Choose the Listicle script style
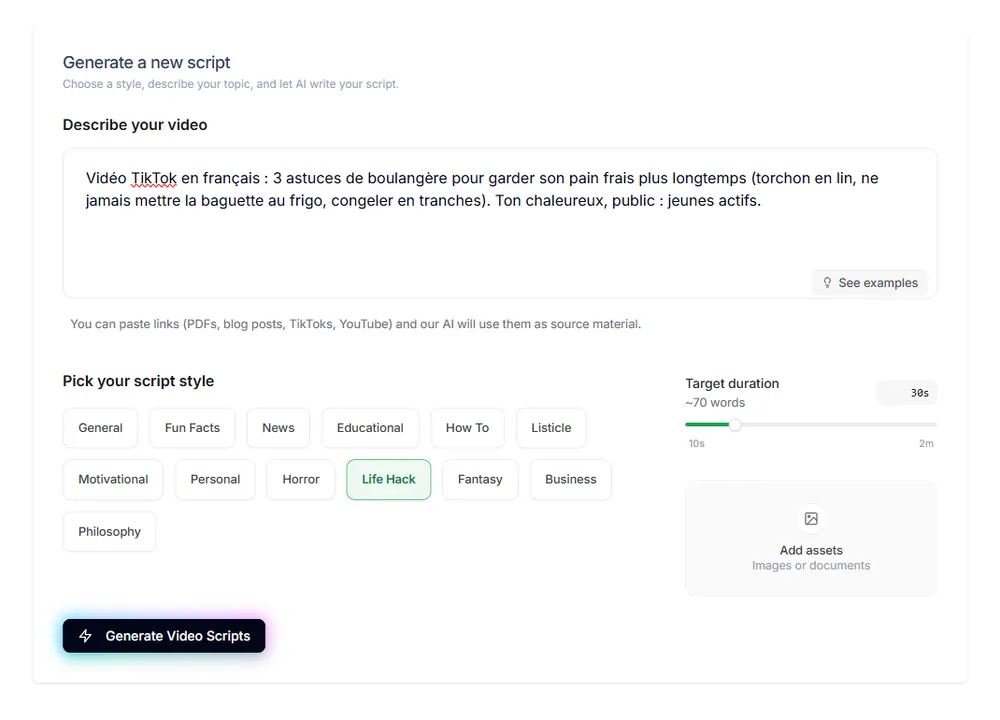The height and width of the screenshot is (720, 1000). (x=551, y=428)
